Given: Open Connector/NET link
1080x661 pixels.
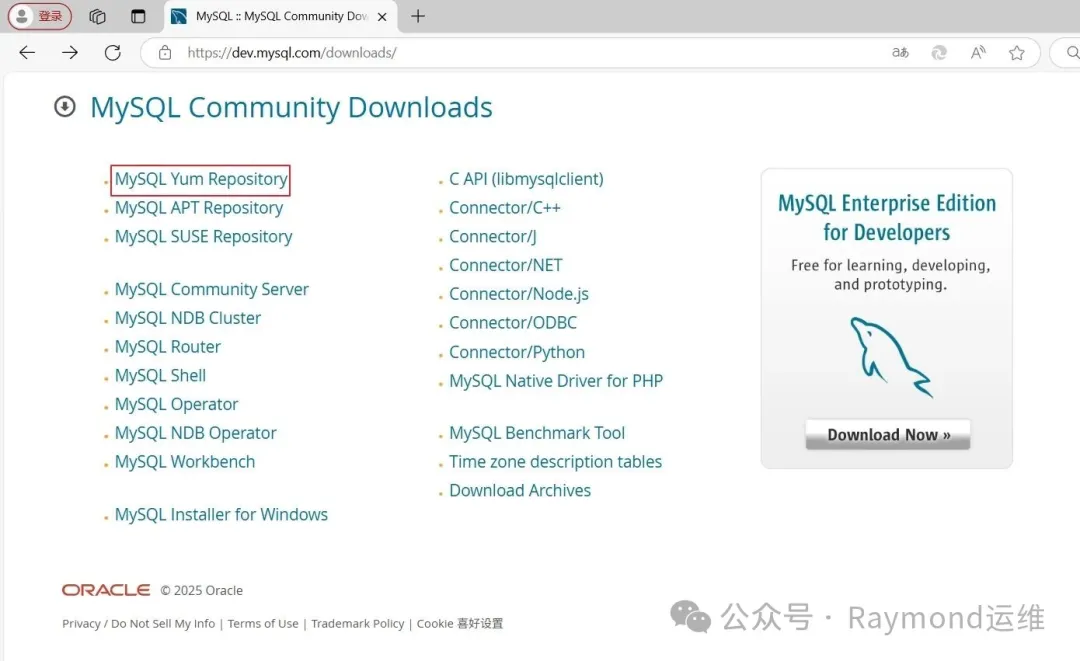Looking at the screenshot, I should [x=506, y=265].
